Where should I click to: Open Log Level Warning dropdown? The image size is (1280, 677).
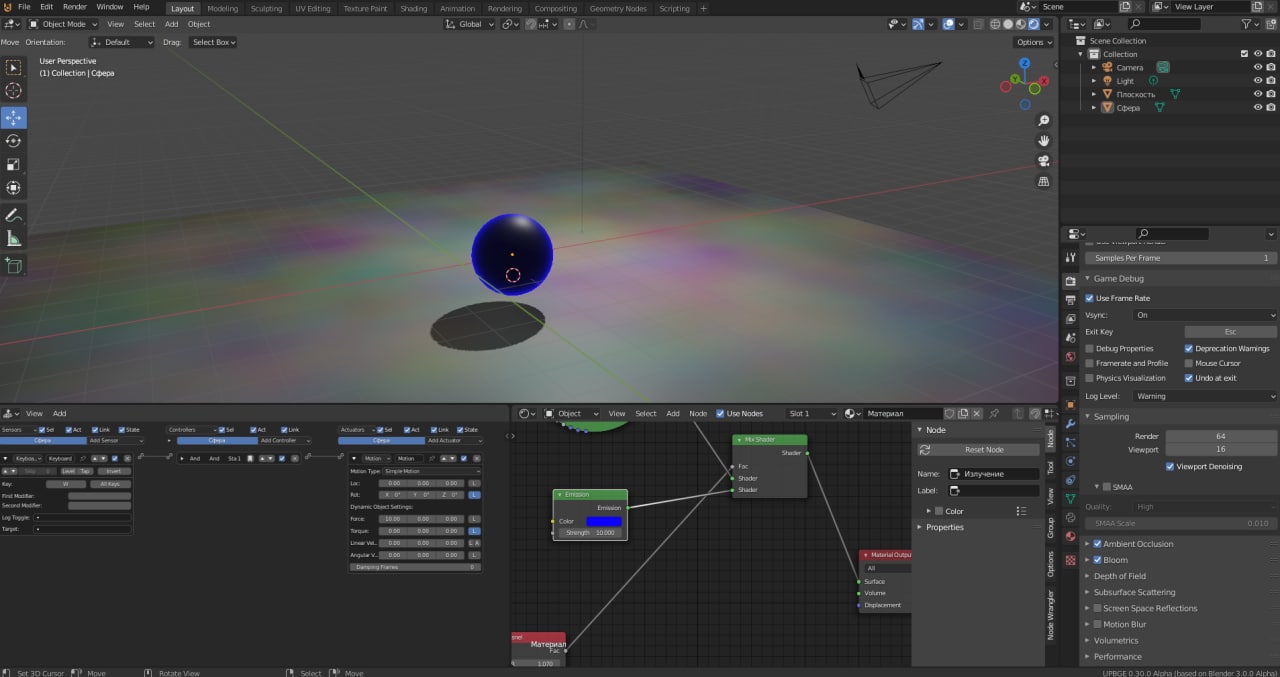tap(1205, 396)
